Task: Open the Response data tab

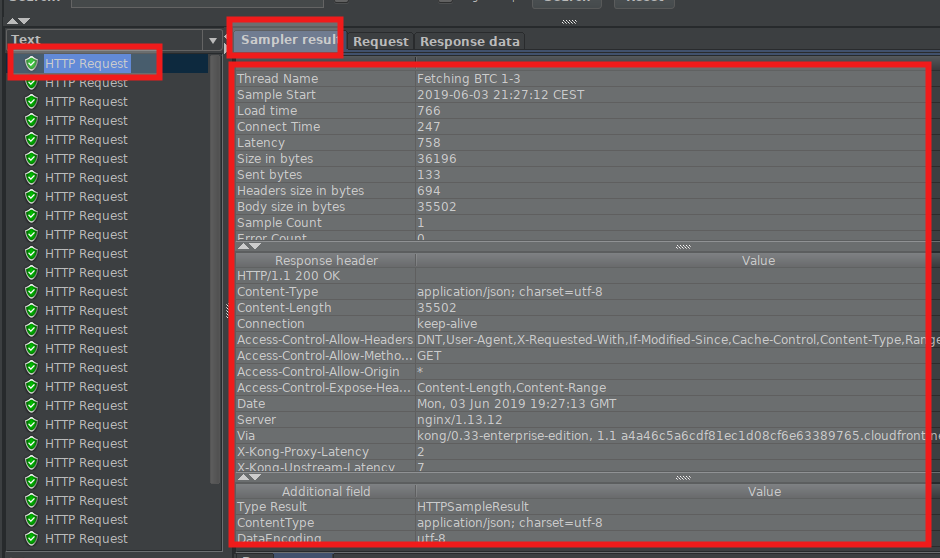Action: [x=469, y=41]
